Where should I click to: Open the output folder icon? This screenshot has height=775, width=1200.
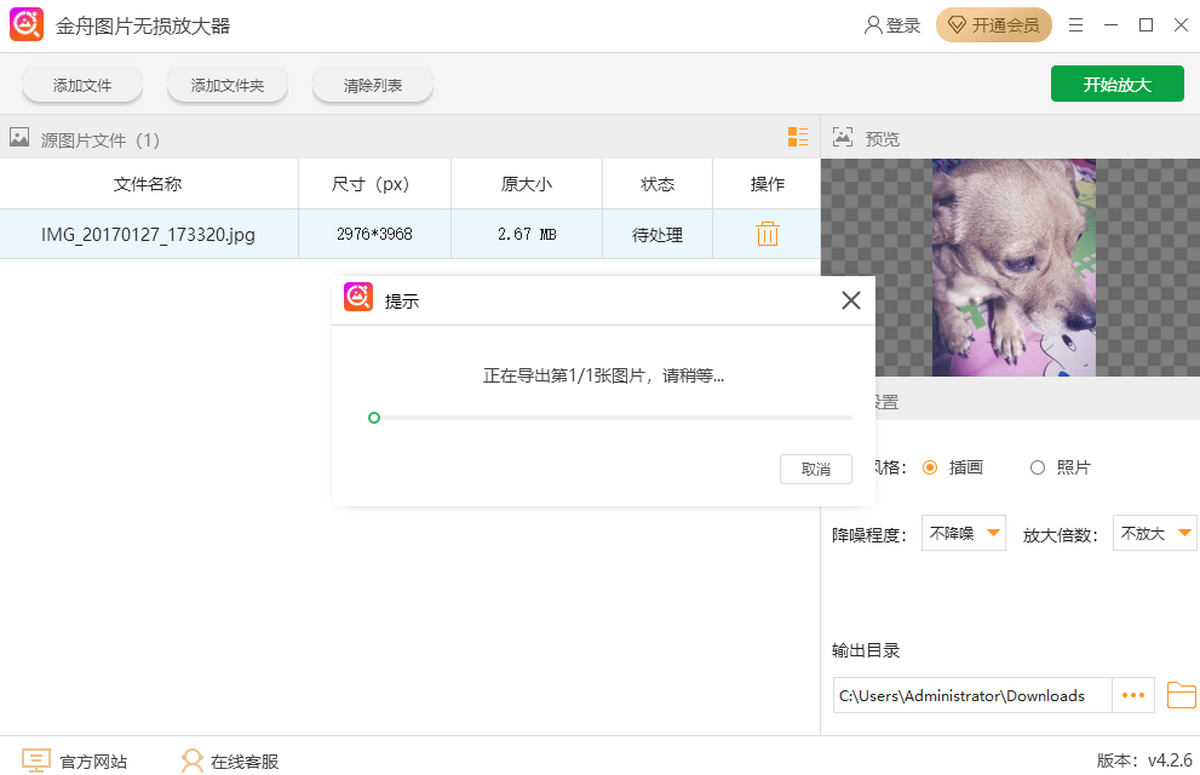tap(1181, 695)
